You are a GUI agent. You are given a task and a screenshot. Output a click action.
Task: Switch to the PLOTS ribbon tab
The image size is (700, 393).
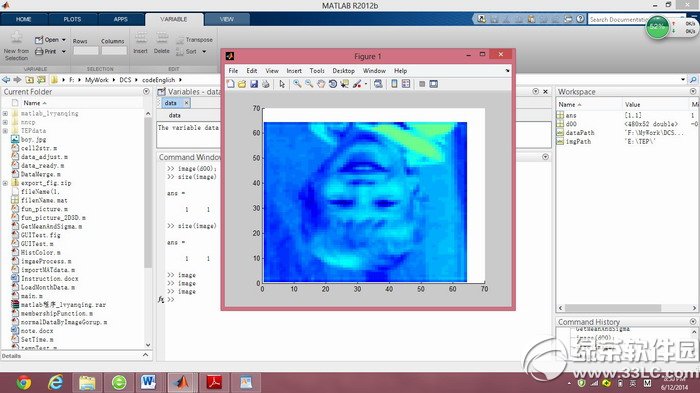point(72,19)
